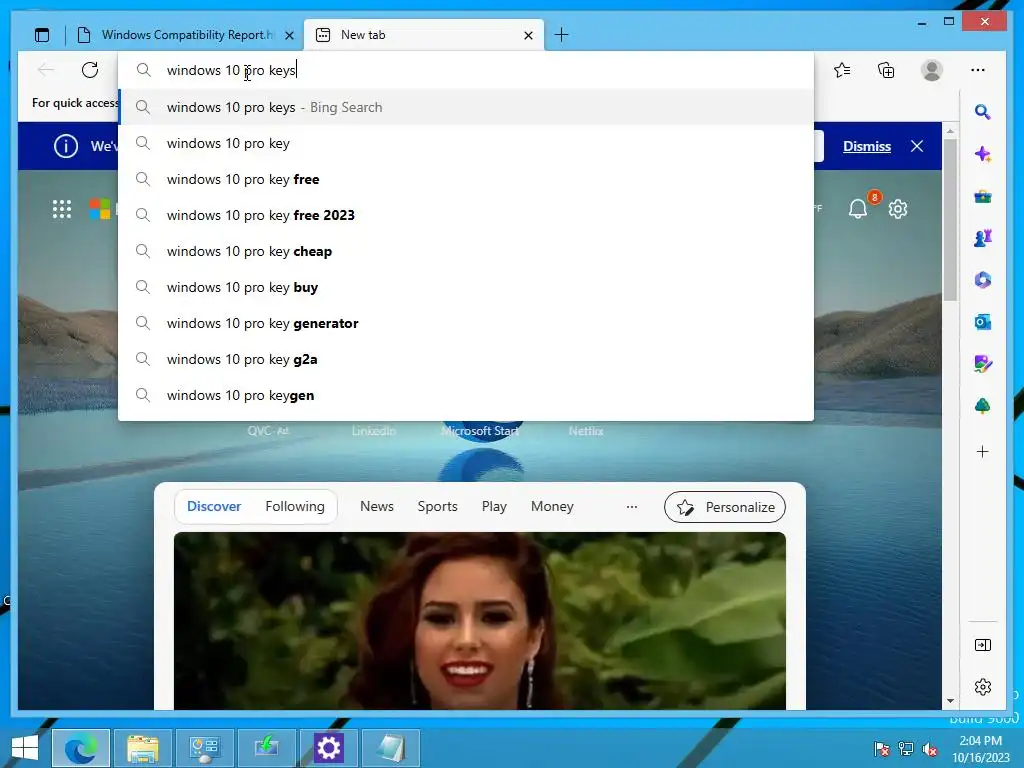Close the New tab tab
This screenshot has width=1024, height=768.
tap(528, 35)
